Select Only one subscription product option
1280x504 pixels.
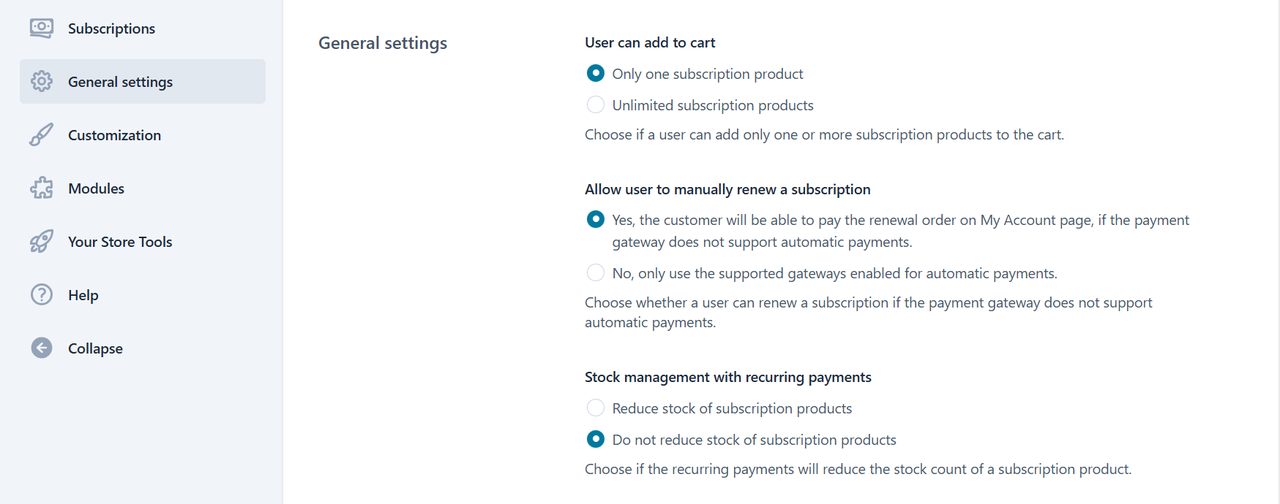tap(596, 74)
